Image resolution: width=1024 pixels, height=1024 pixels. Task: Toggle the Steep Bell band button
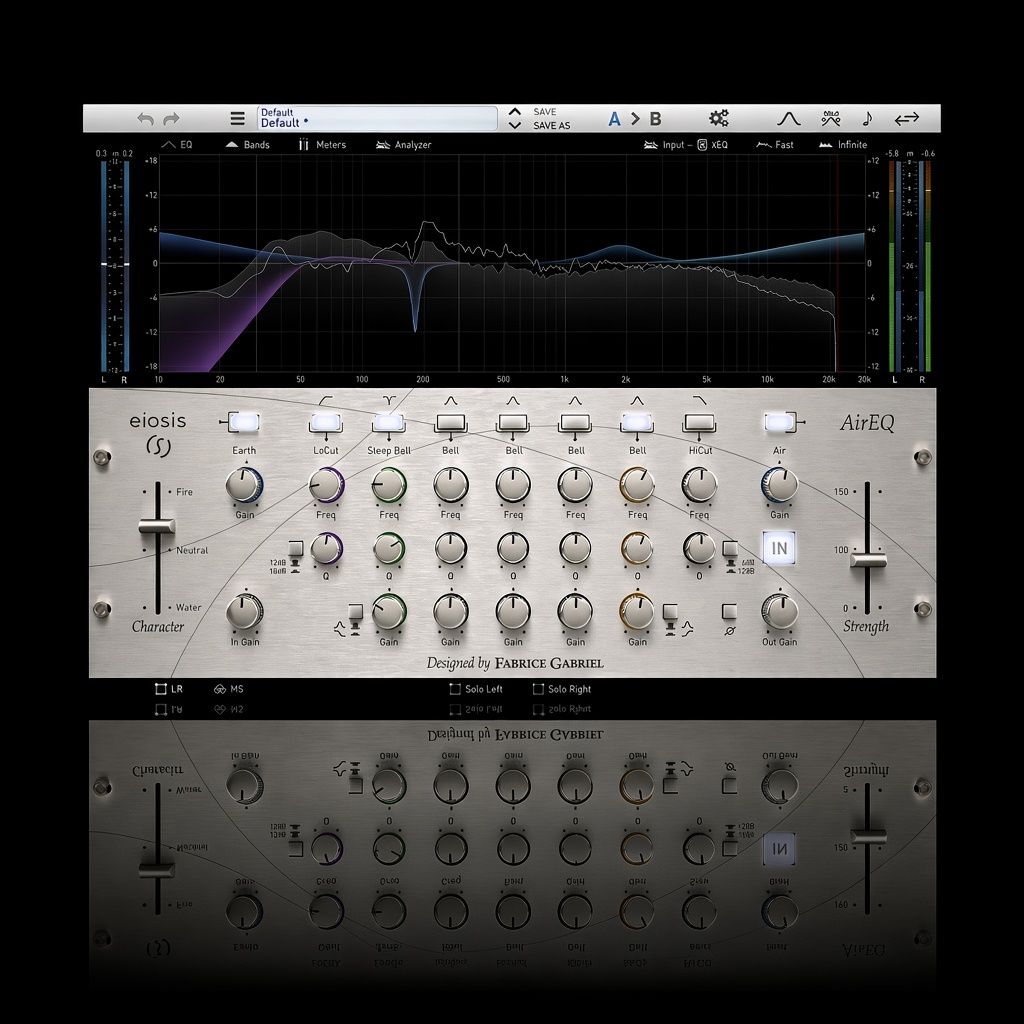388,423
